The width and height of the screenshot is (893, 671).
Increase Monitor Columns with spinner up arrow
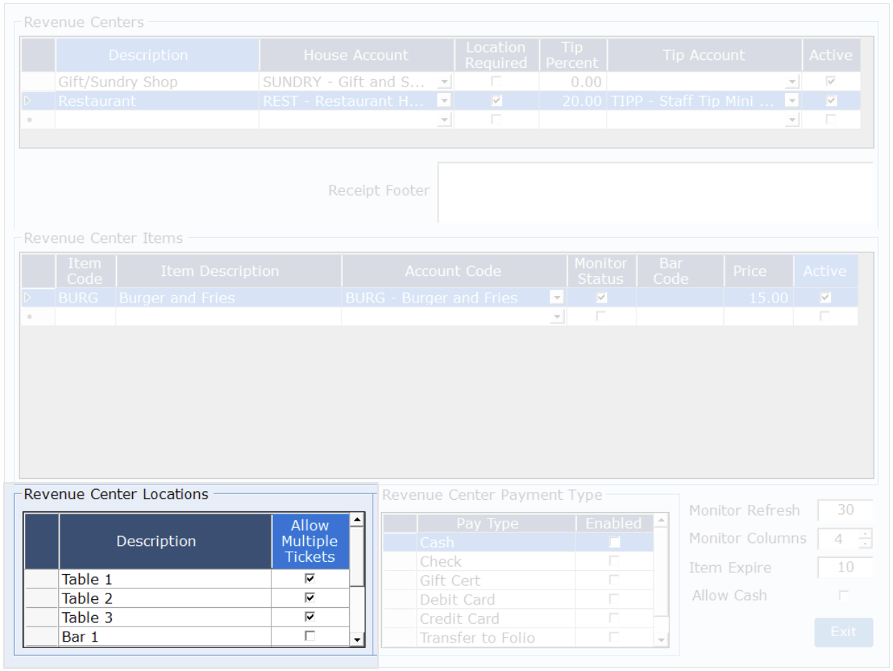(x=865, y=534)
